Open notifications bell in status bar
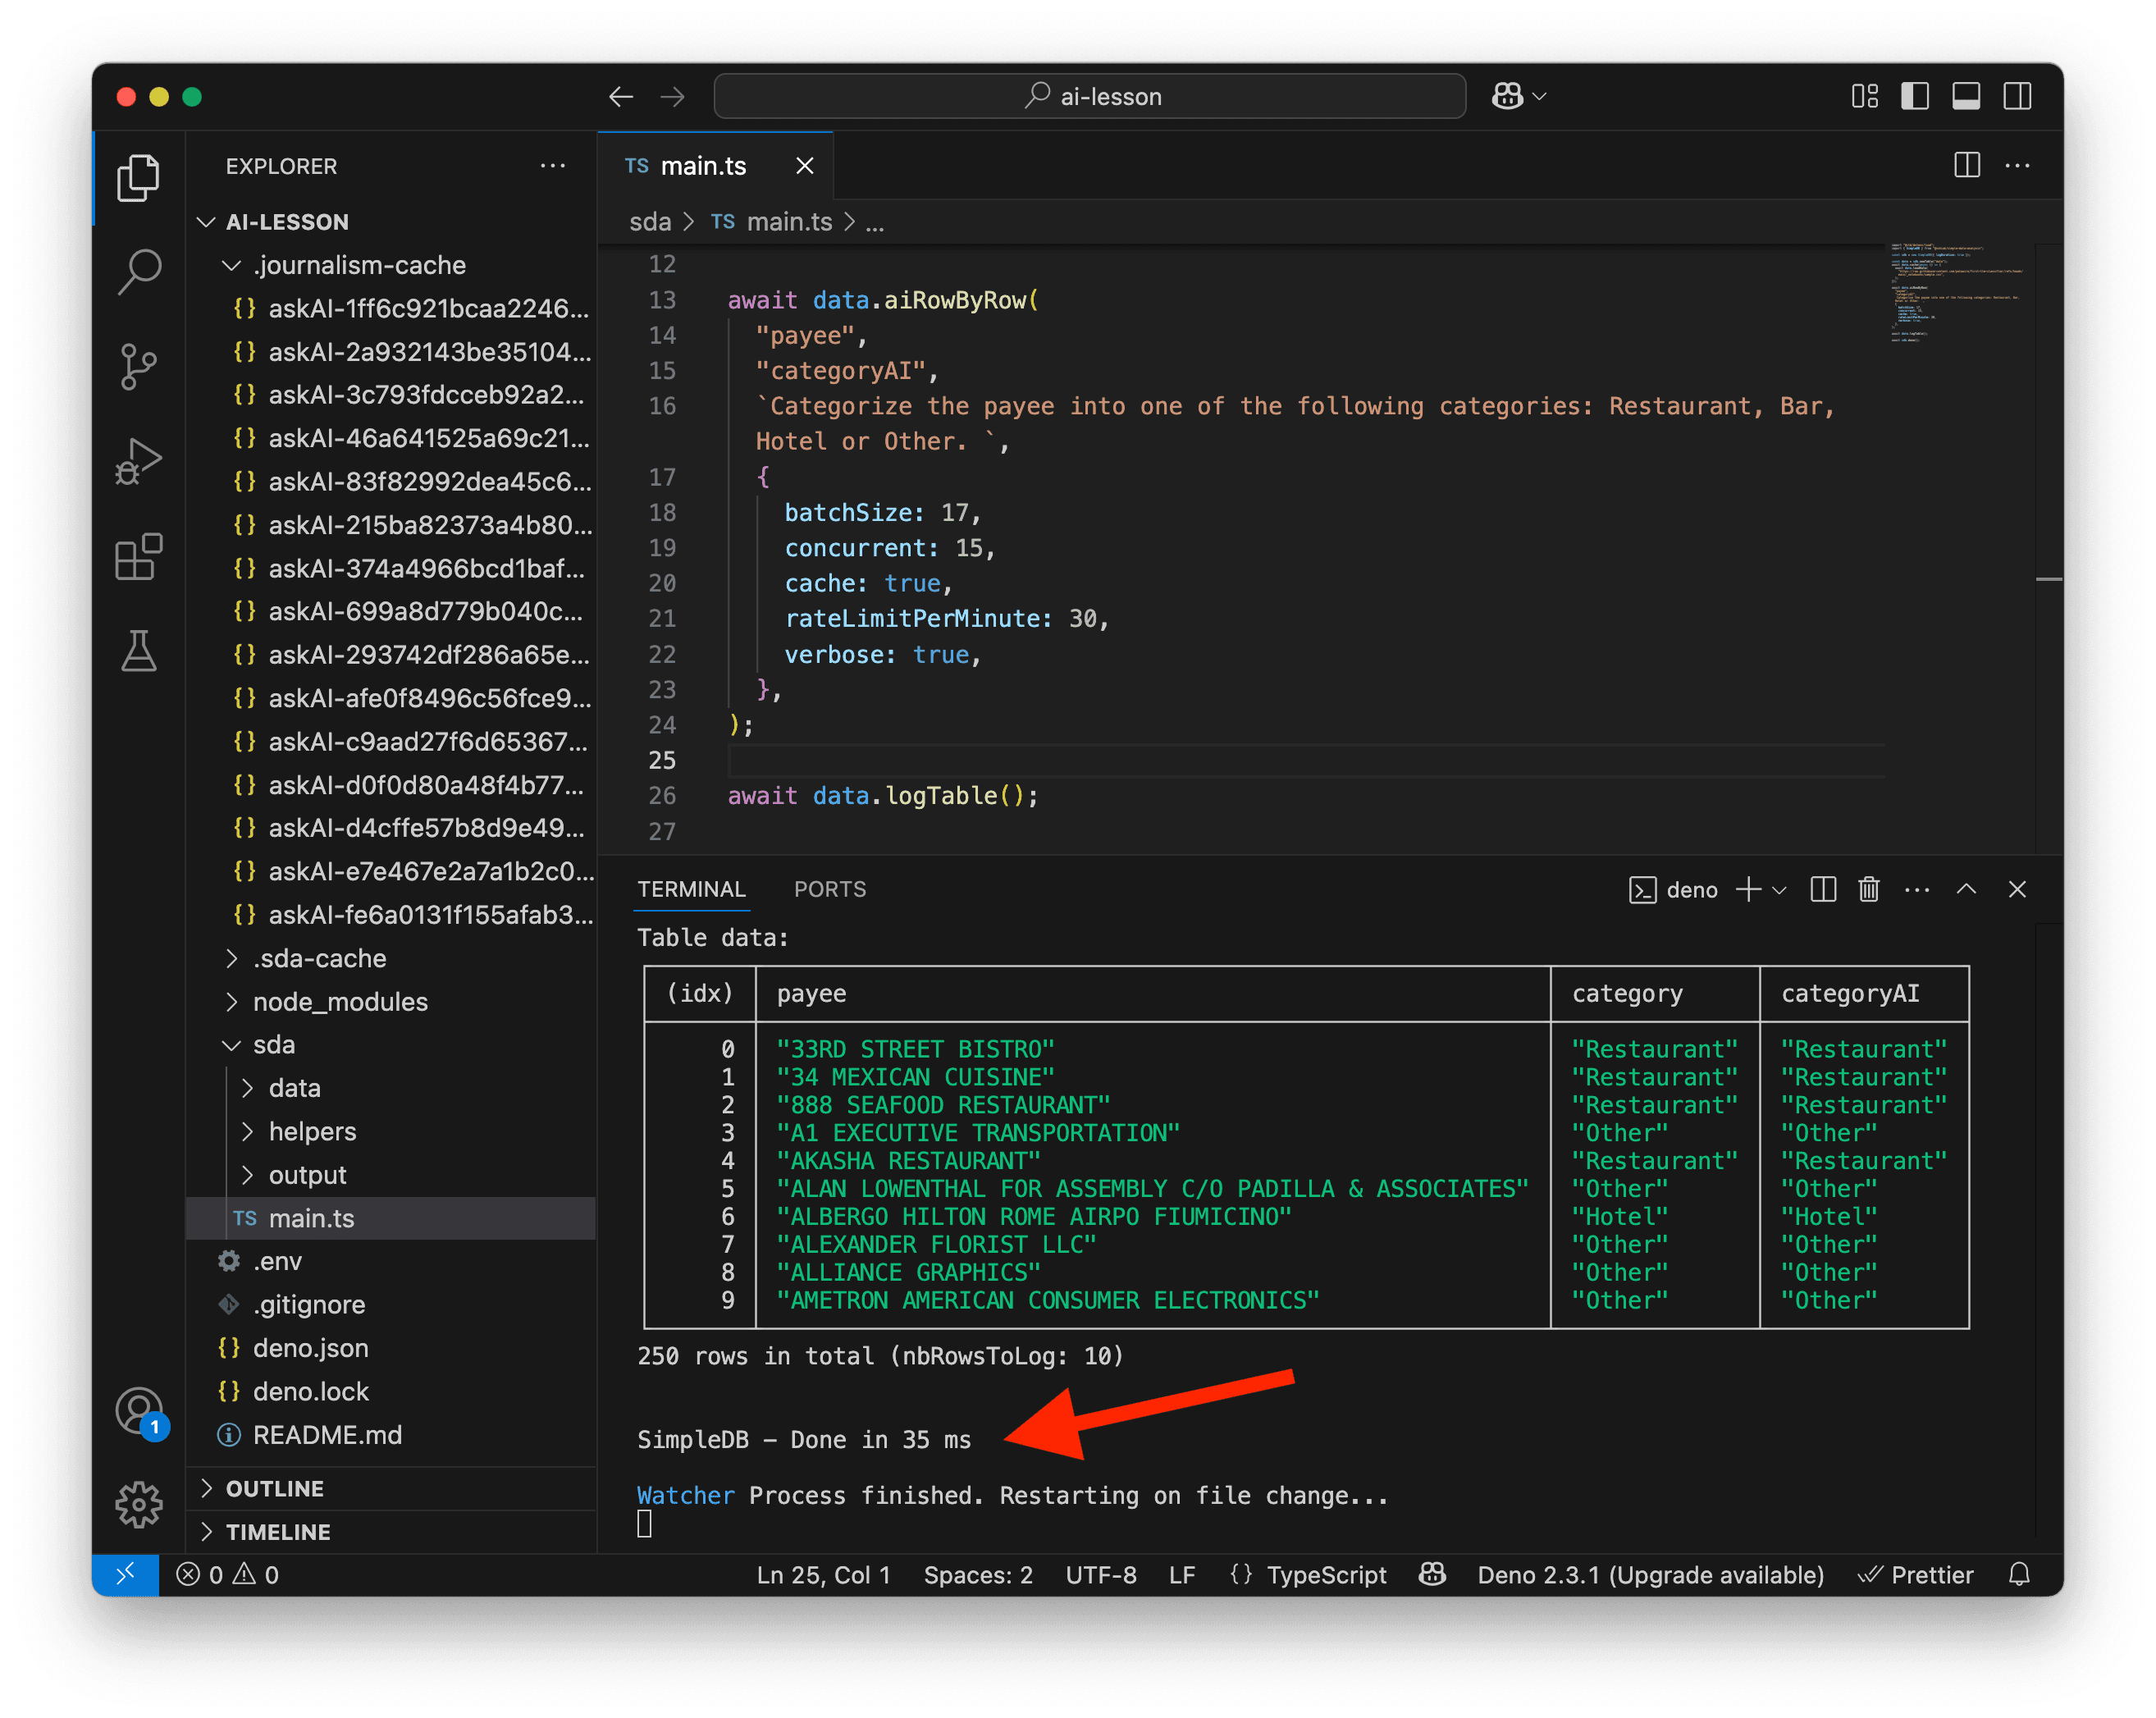 (2019, 1575)
